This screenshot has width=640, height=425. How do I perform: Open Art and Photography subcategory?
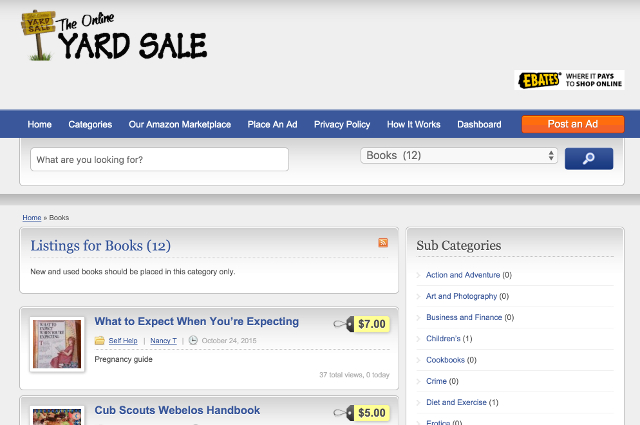[462, 296]
